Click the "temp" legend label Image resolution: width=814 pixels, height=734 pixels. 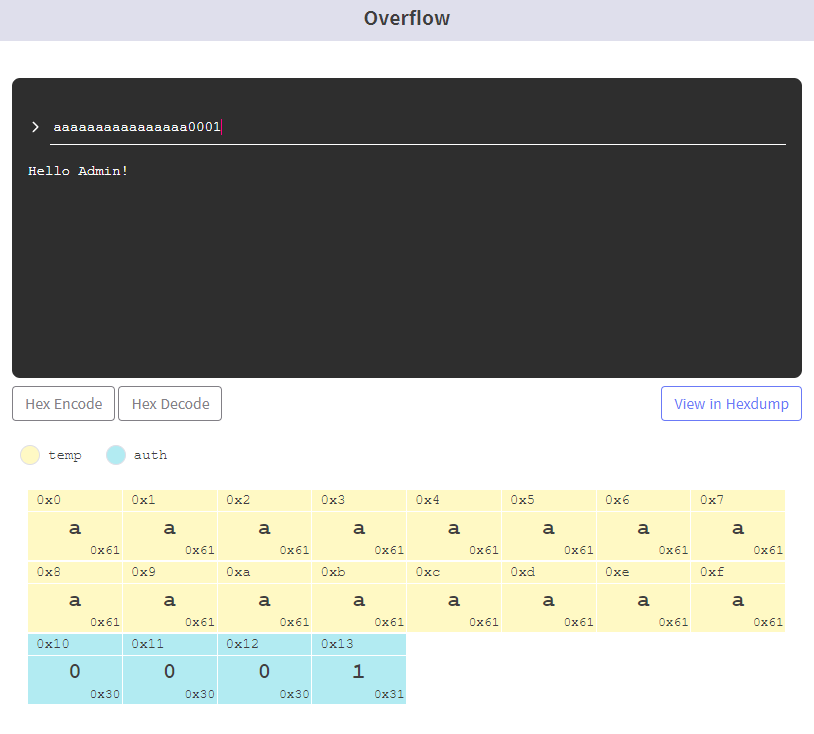tap(65, 455)
